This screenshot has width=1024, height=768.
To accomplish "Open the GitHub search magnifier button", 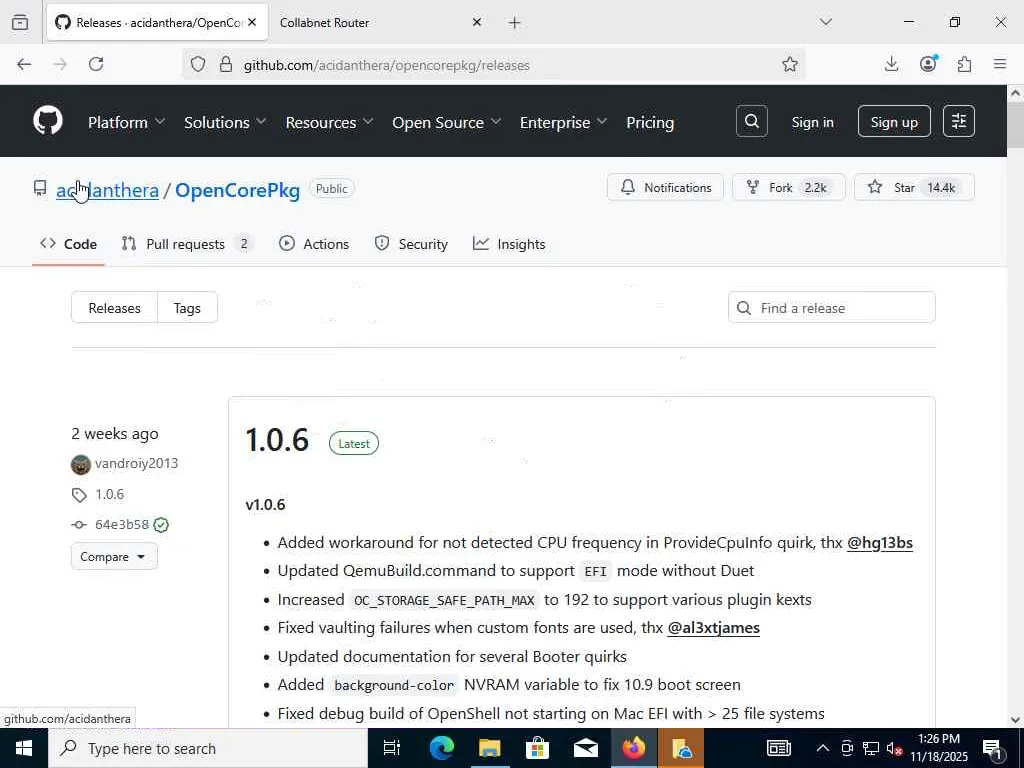I will pyautogui.click(x=752, y=121).
